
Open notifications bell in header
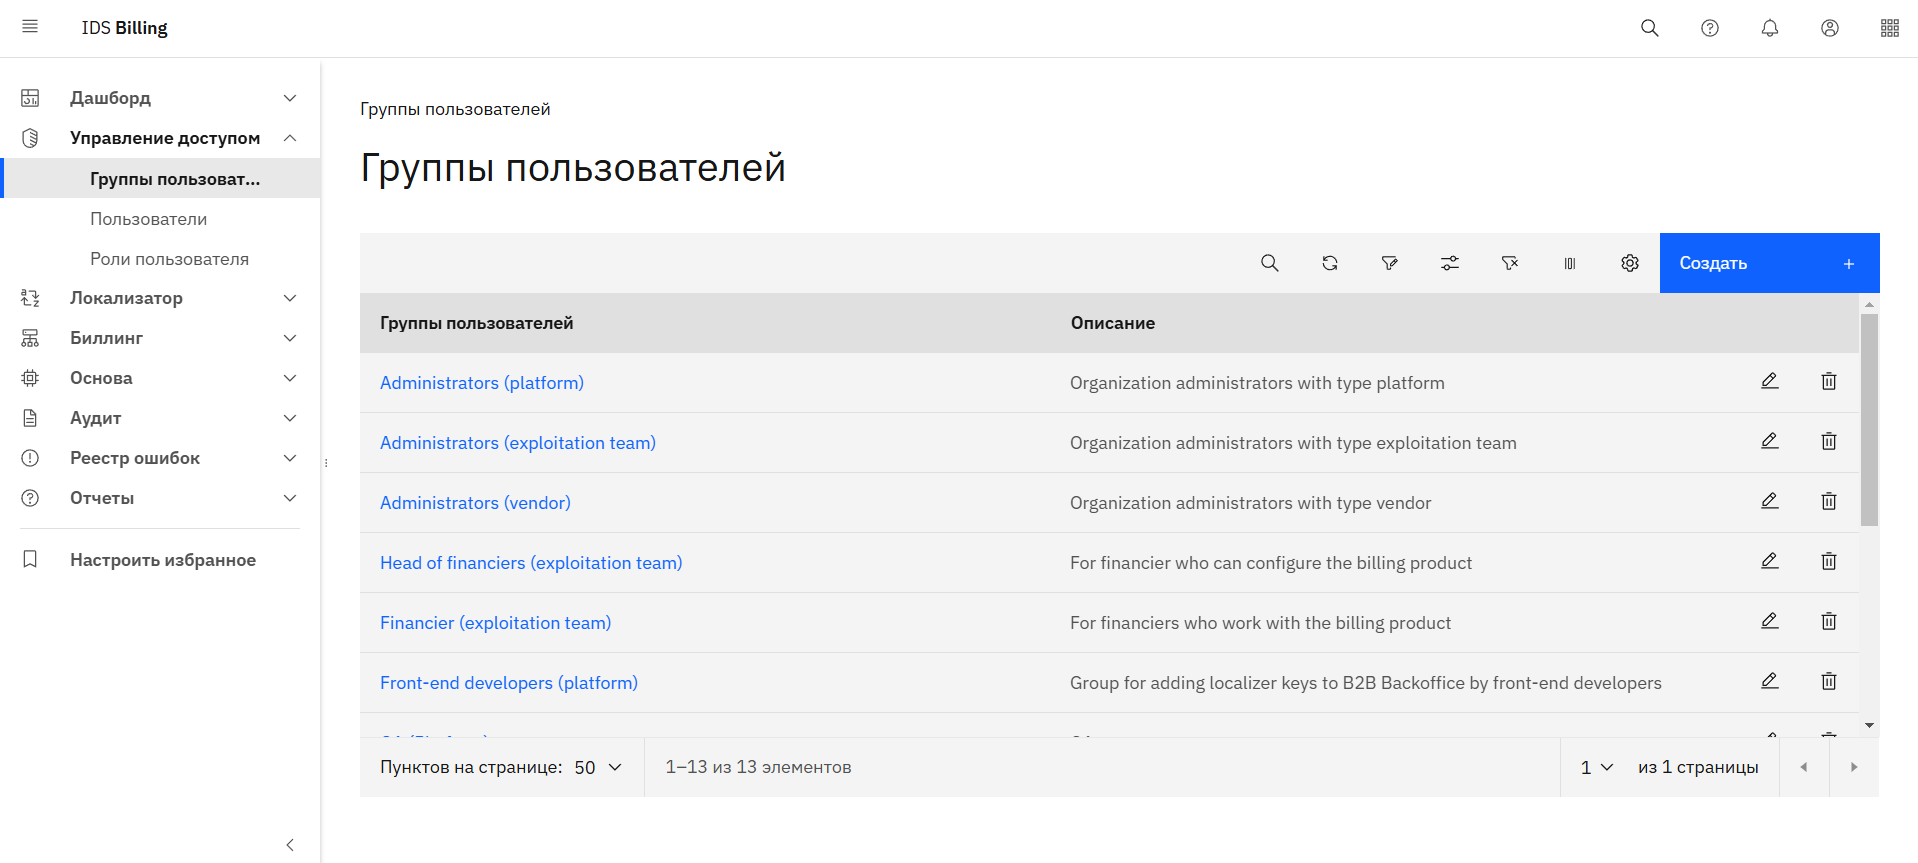click(x=1769, y=28)
